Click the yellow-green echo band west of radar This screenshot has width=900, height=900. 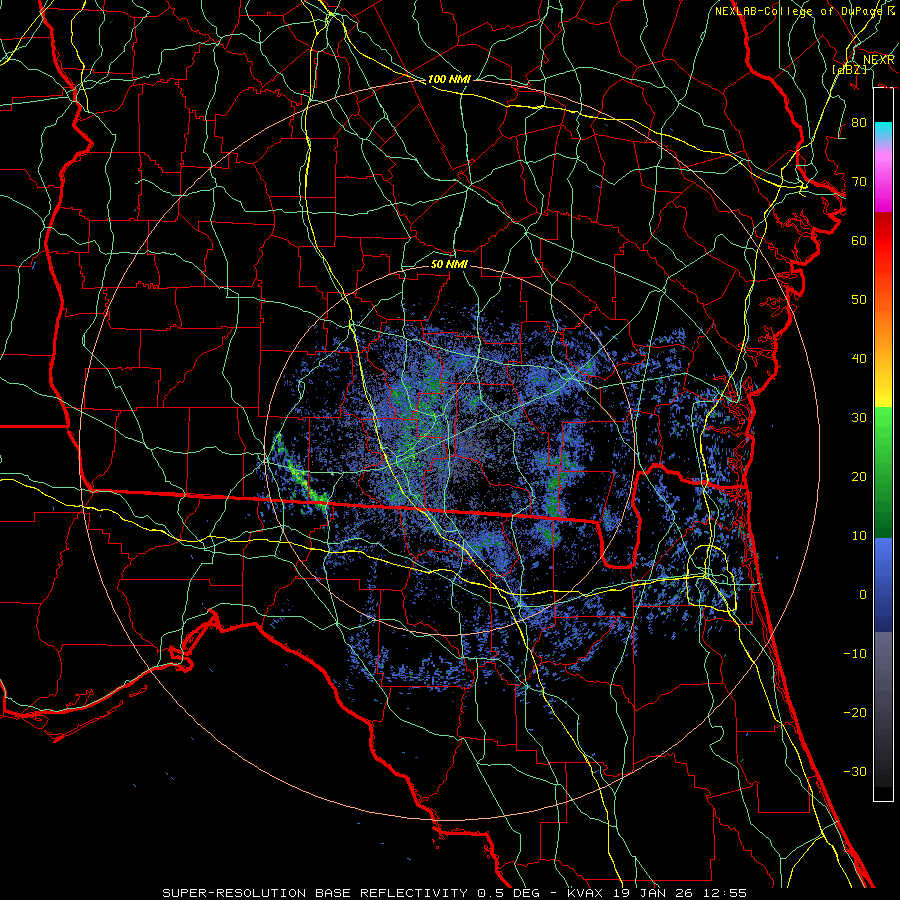(301, 474)
